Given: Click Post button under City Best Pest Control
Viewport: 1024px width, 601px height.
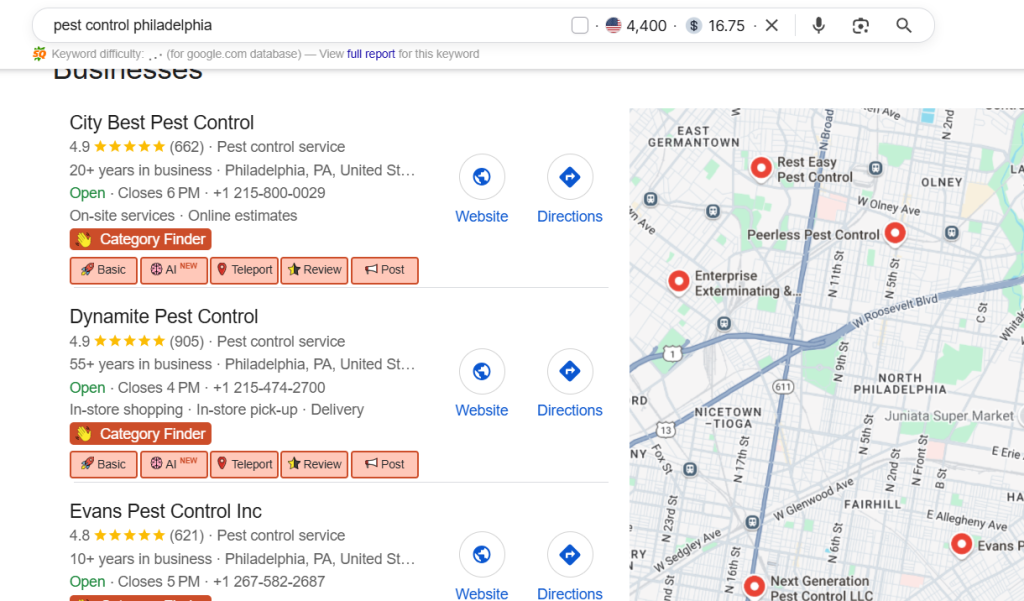Looking at the screenshot, I should click(x=385, y=270).
